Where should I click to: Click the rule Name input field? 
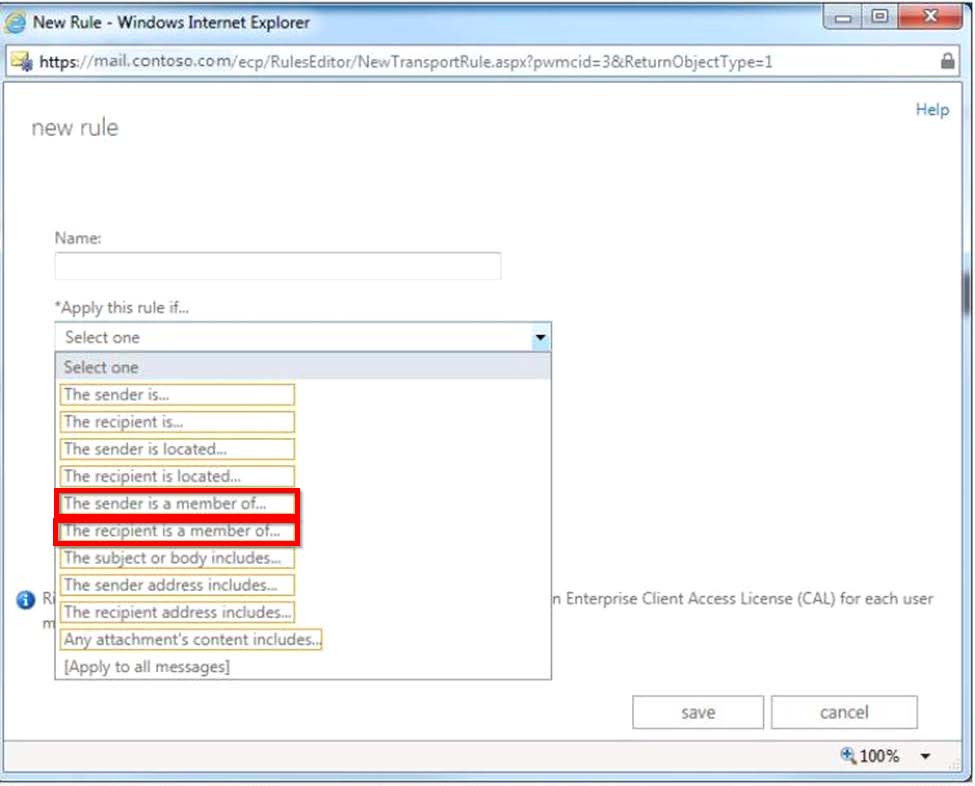pos(277,266)
